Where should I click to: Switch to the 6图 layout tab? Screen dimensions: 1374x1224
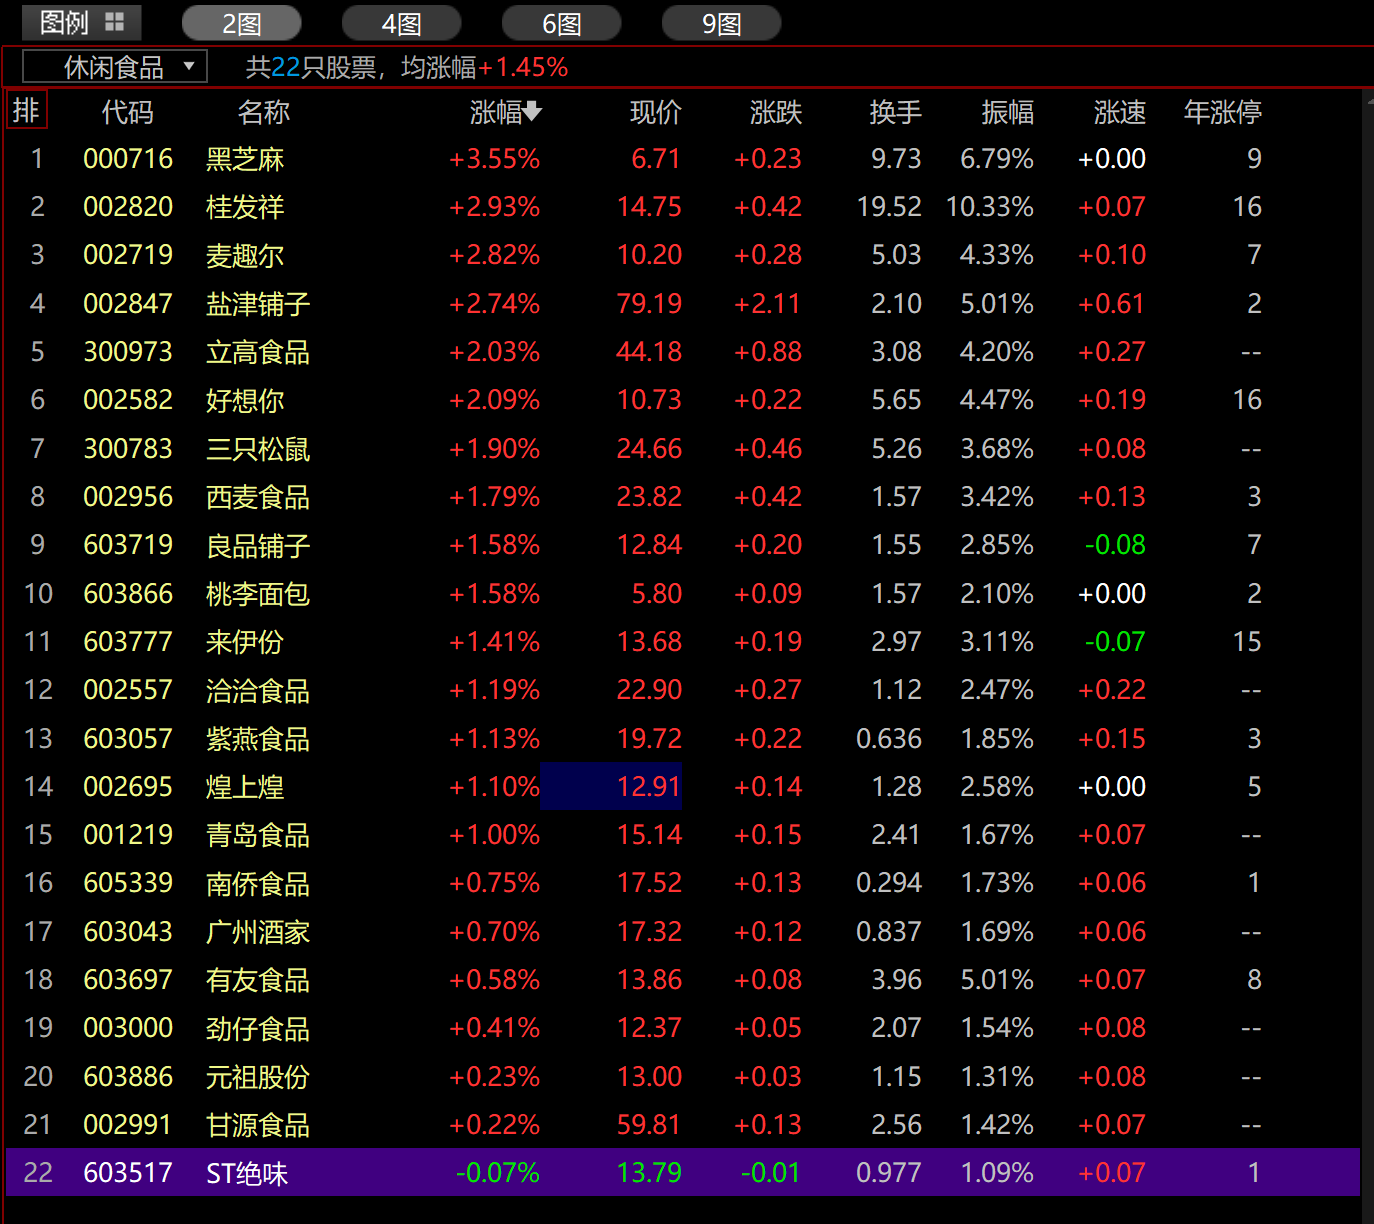561,23
